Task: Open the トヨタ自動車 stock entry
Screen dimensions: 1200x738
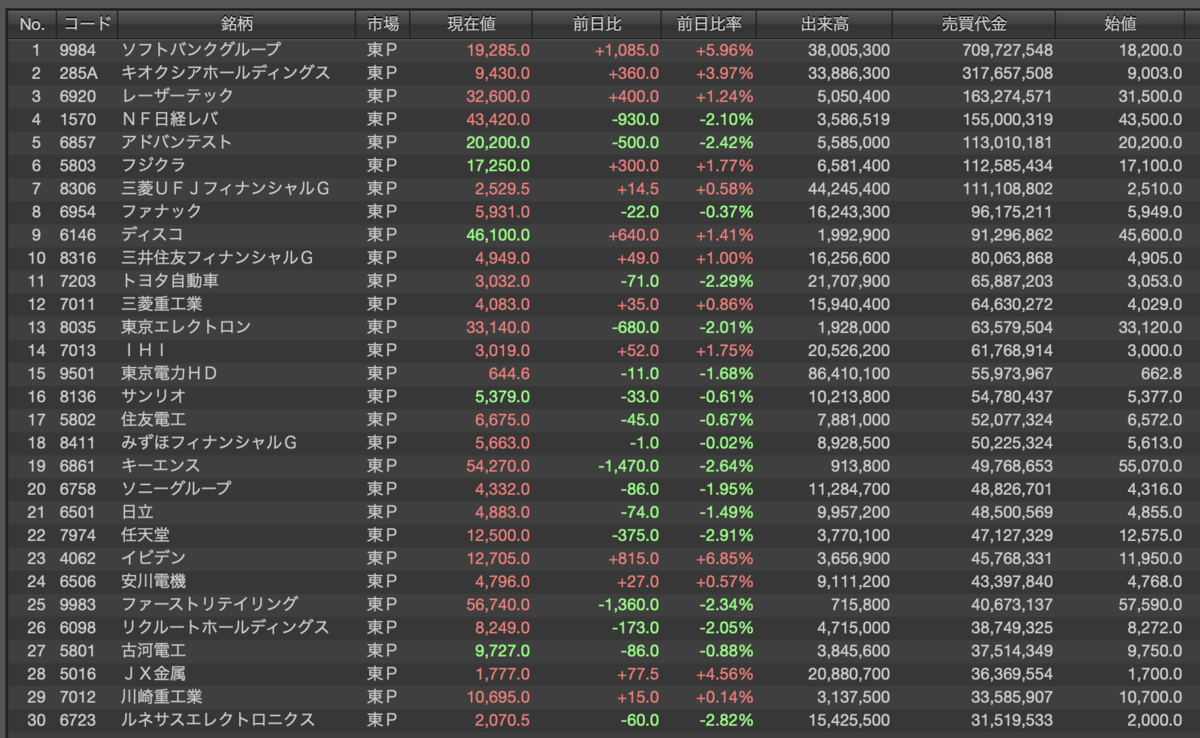Action: pyautogui.click(x=602, y=281)
